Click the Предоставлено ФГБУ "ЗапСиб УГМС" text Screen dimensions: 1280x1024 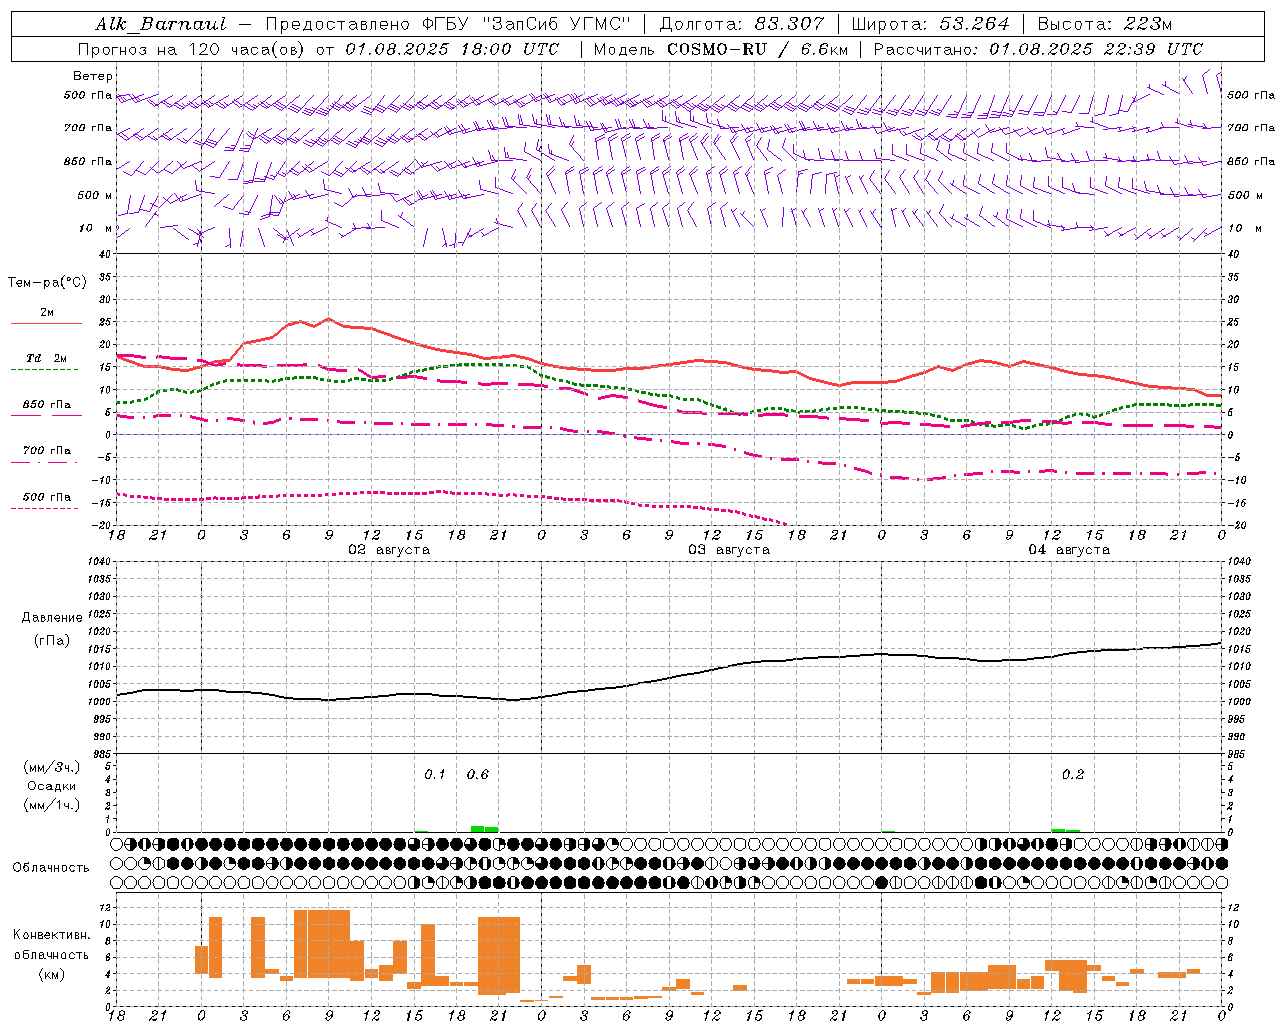point(448,24)
